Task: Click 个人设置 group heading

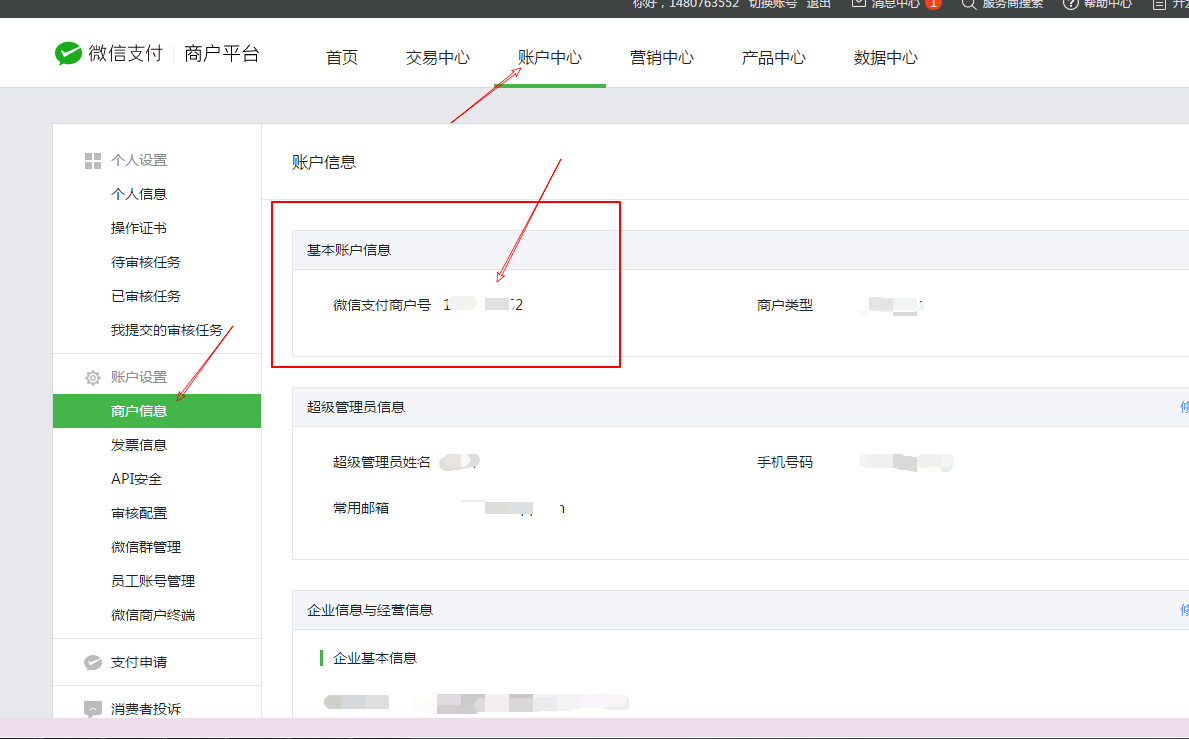Action: pos(139,161)
